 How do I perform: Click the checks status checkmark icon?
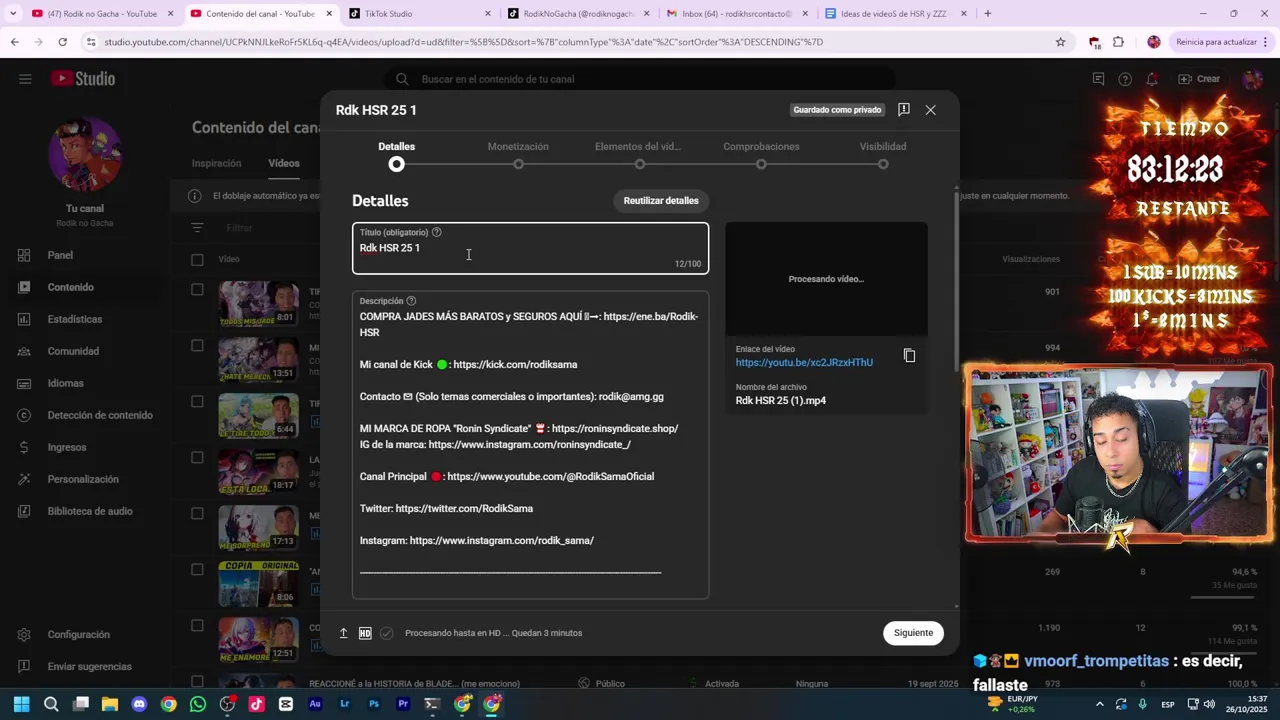coord(387,633)
